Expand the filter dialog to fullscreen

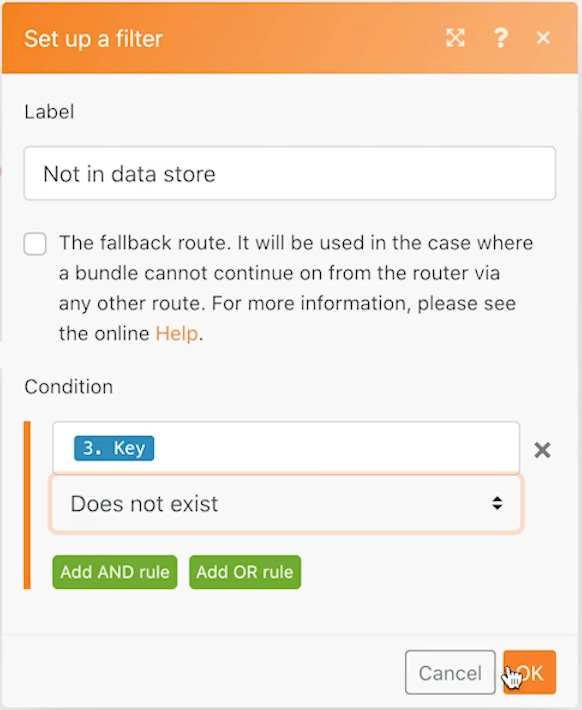(x=455, y=38)
